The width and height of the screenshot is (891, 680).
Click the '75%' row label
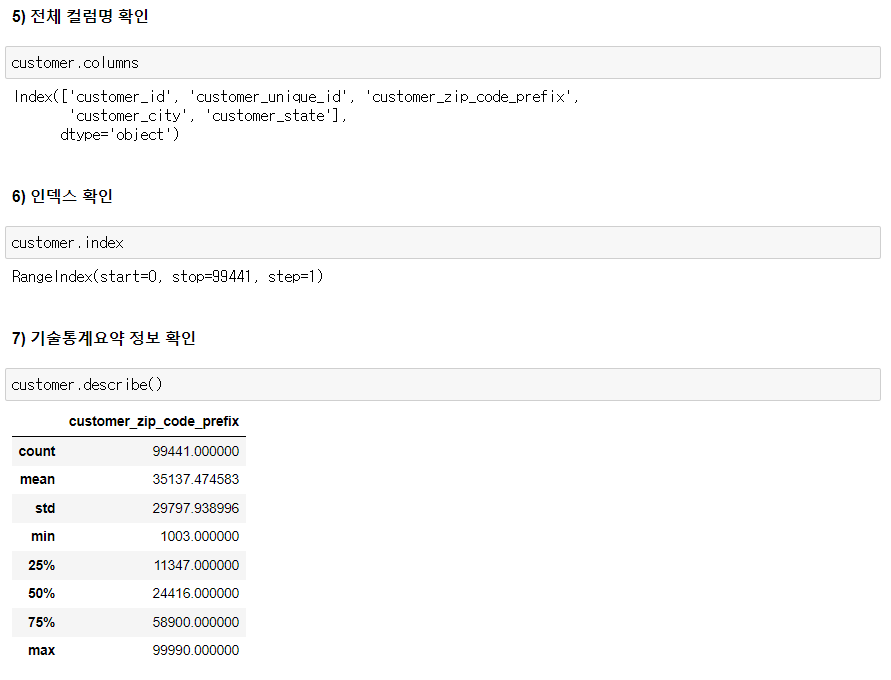tap(41, 622)
